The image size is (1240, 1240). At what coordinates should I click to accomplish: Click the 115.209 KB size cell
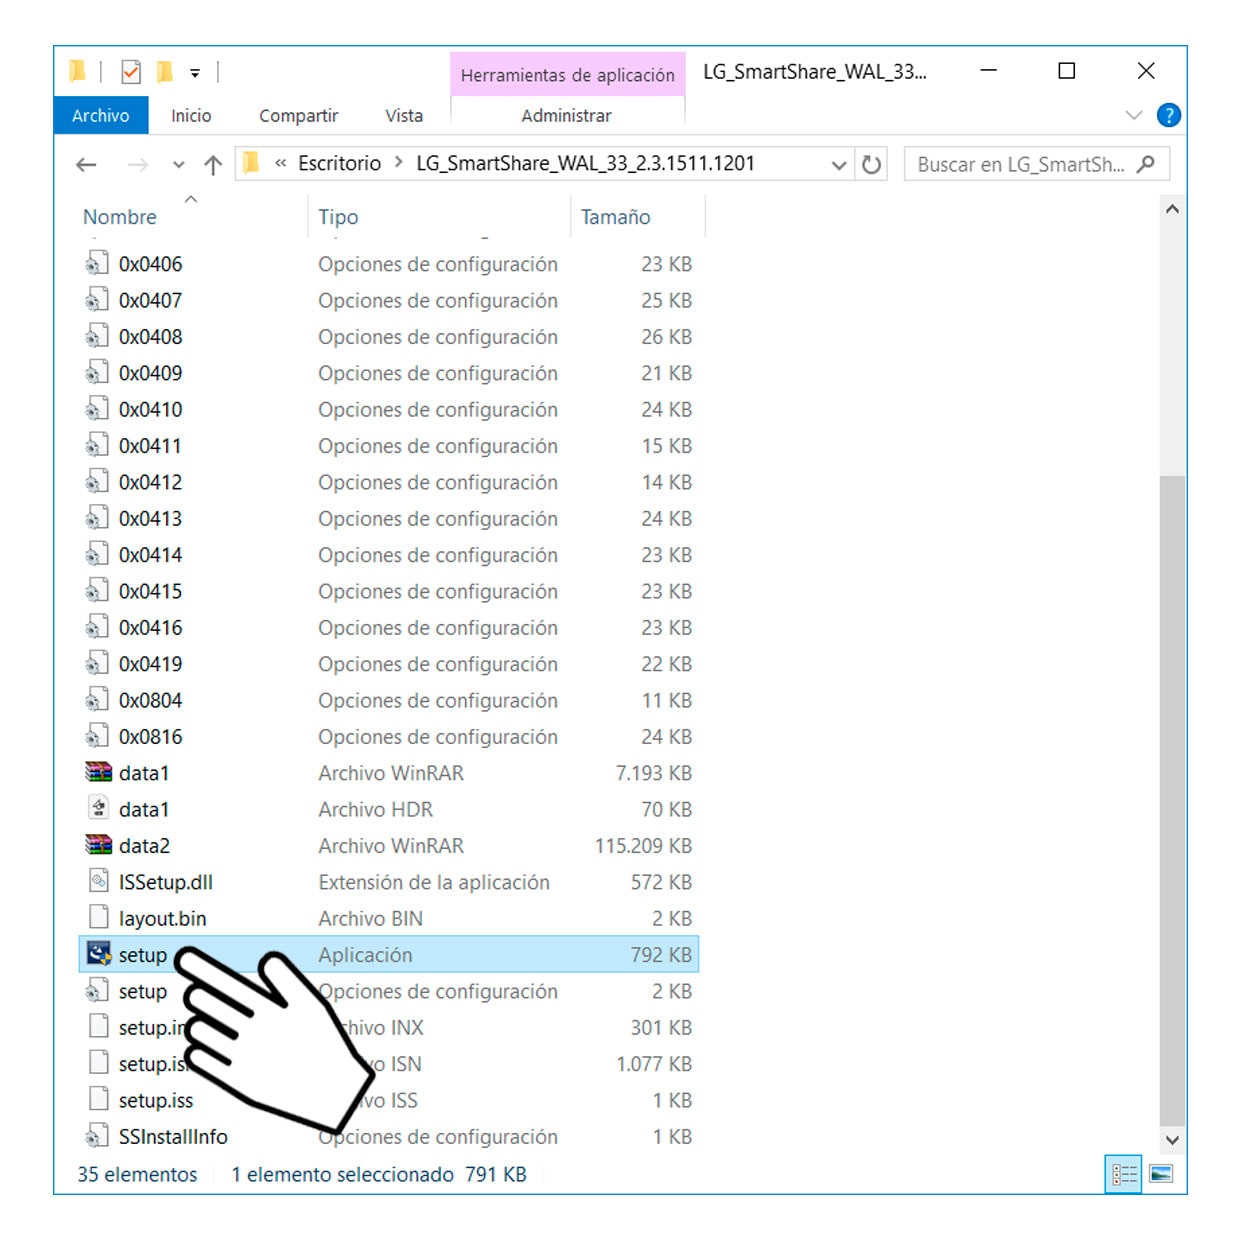coord(643,845)
